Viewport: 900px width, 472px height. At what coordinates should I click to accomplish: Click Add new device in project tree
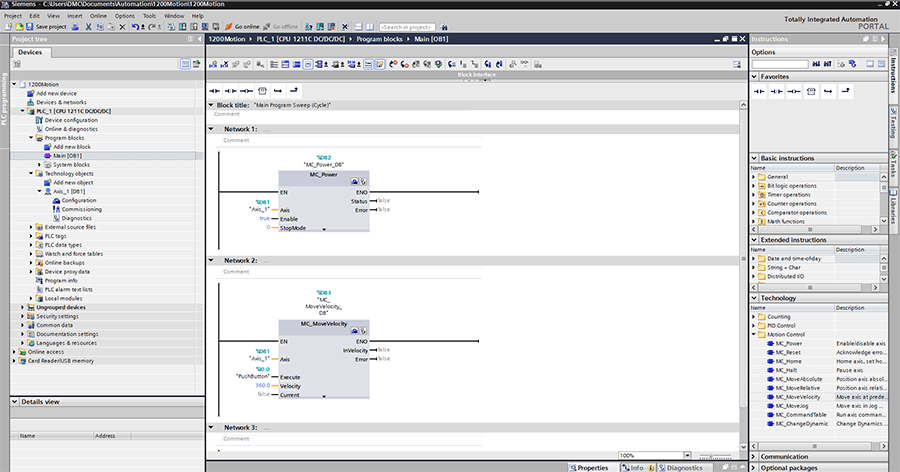pyautogui.click(x=56, y=93)
